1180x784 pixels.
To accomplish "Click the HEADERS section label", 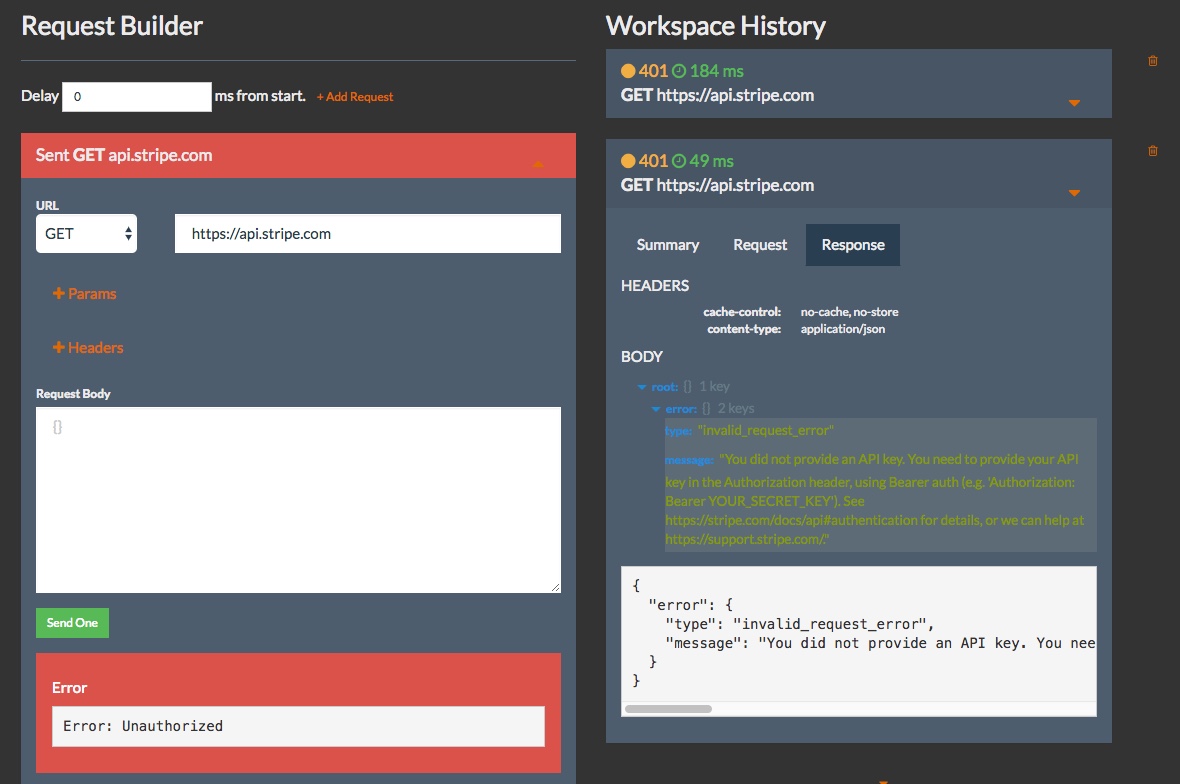I will [655, 286].
